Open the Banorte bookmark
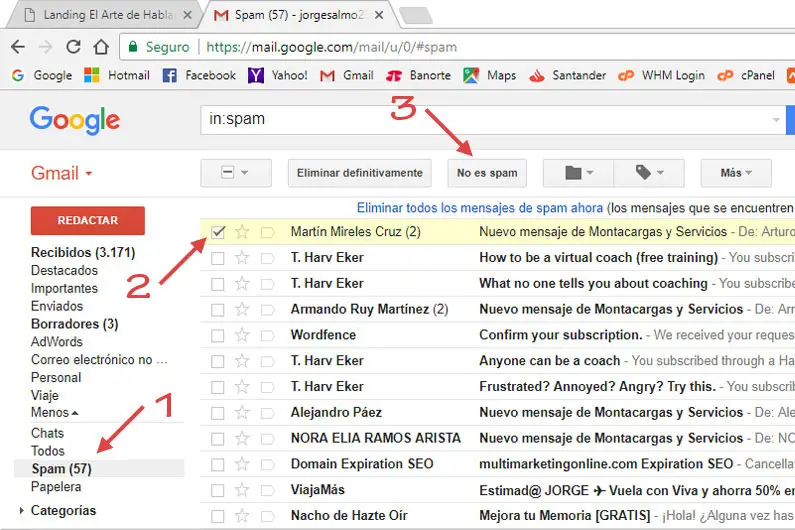 tap(419, 76)
